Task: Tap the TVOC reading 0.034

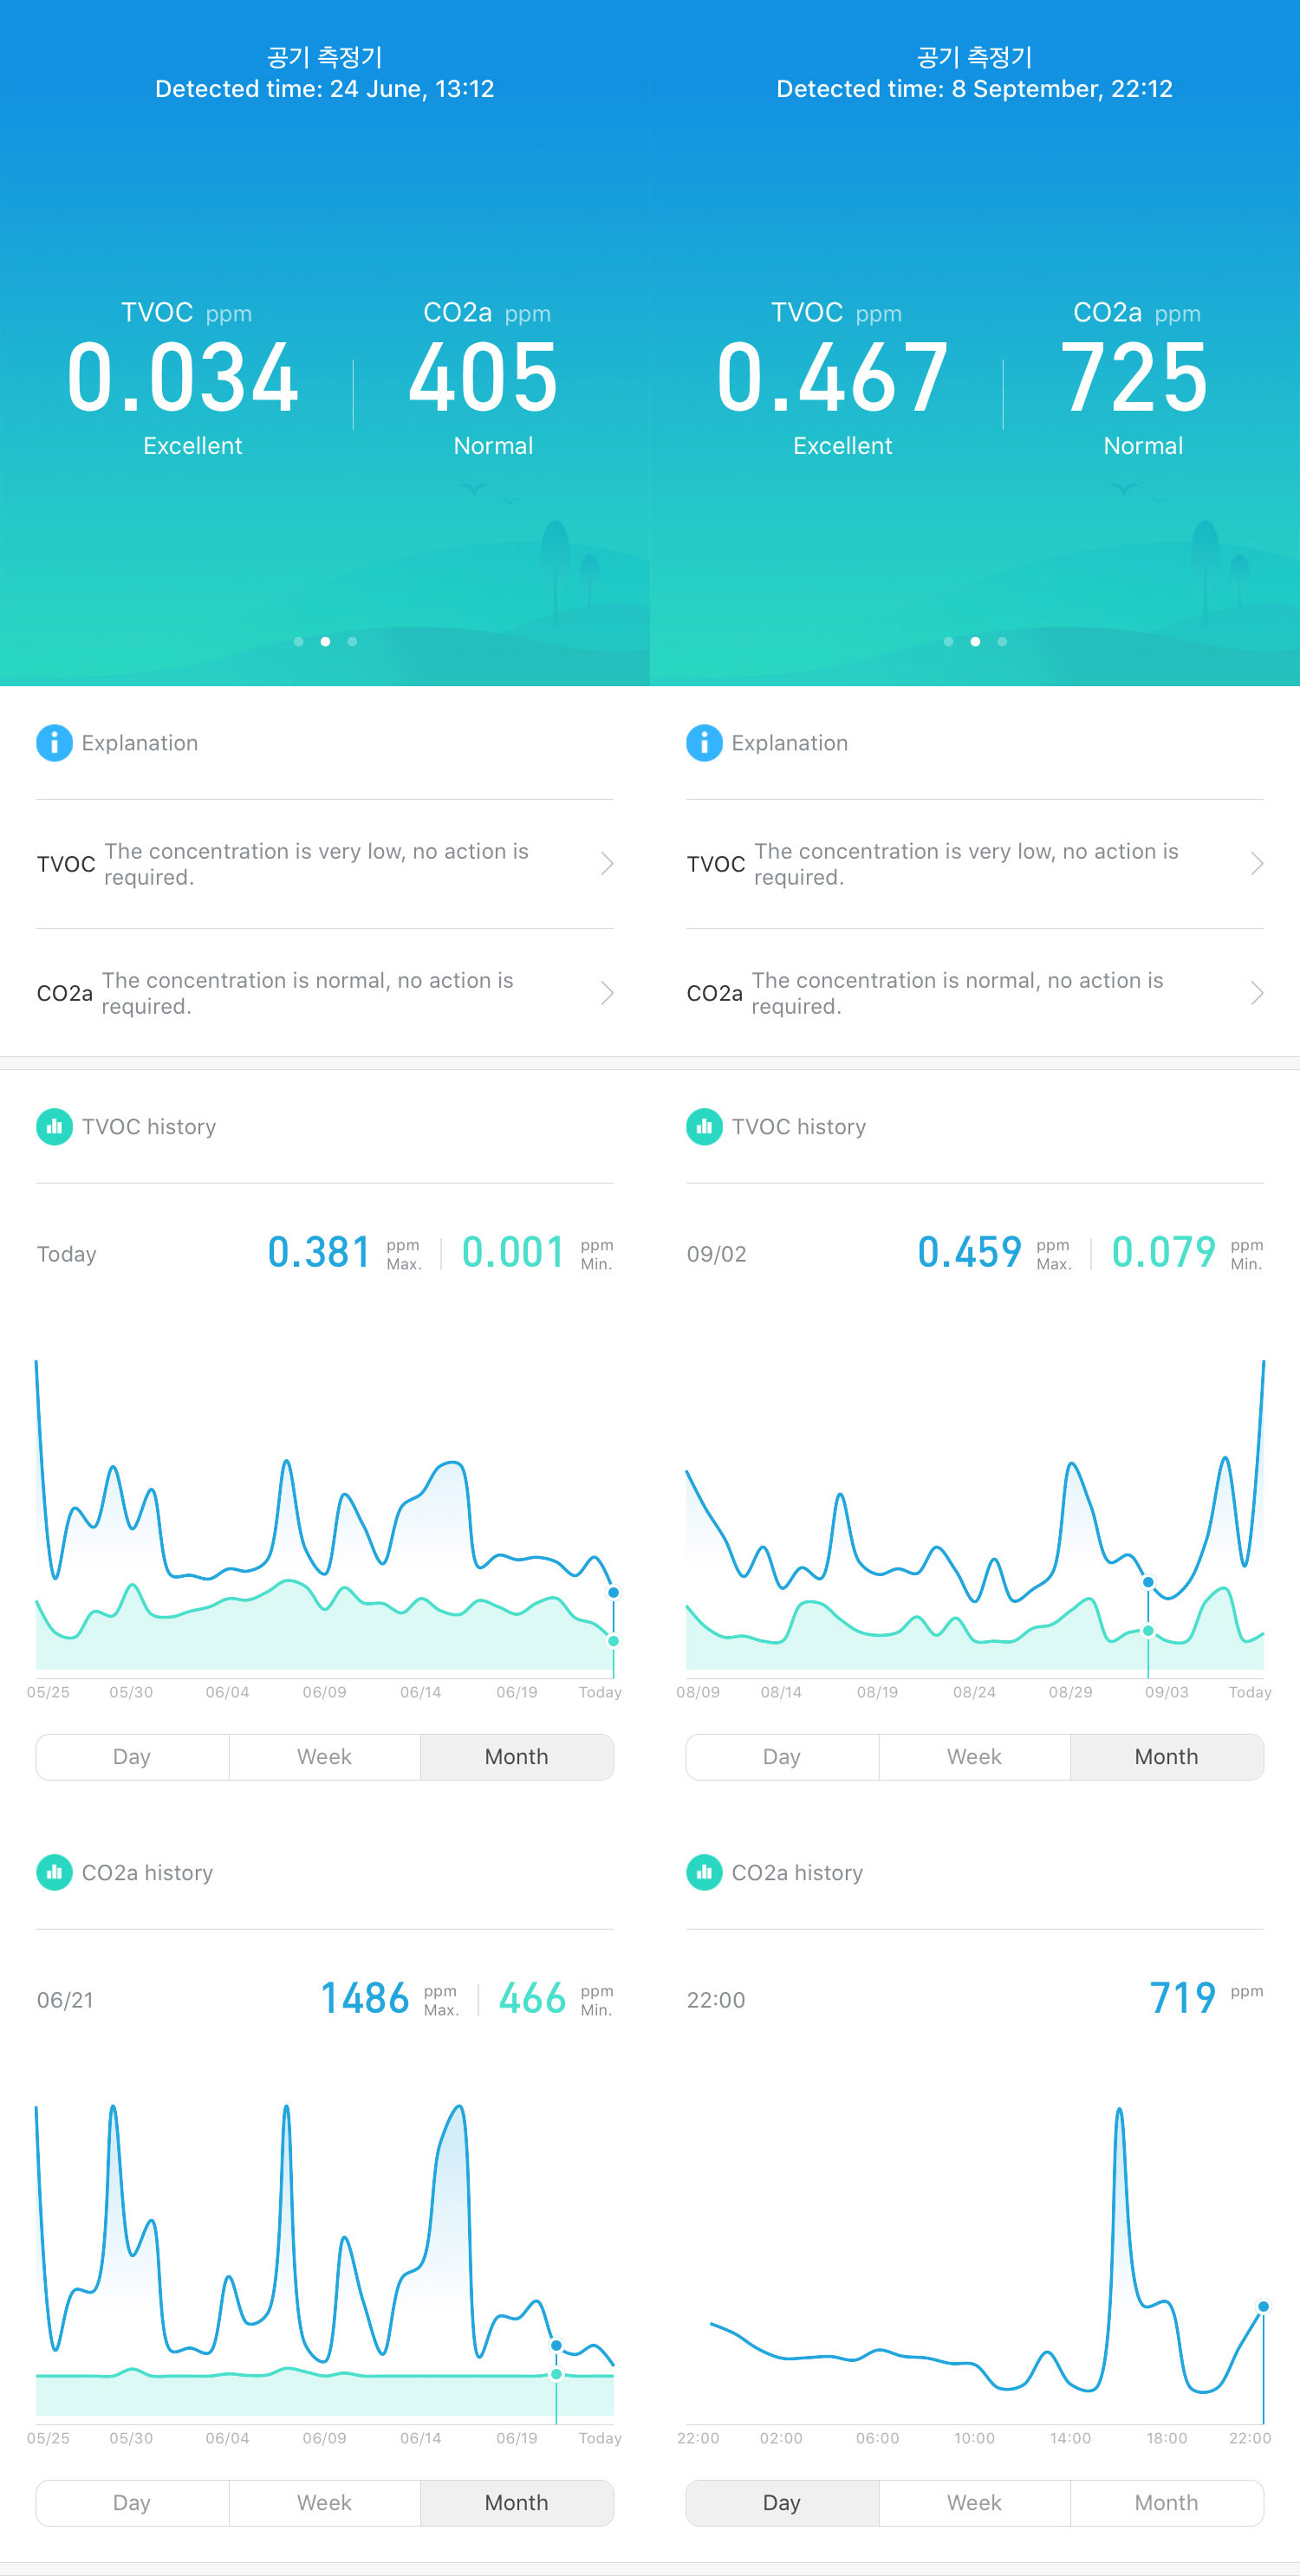Action: pos(183,378)
